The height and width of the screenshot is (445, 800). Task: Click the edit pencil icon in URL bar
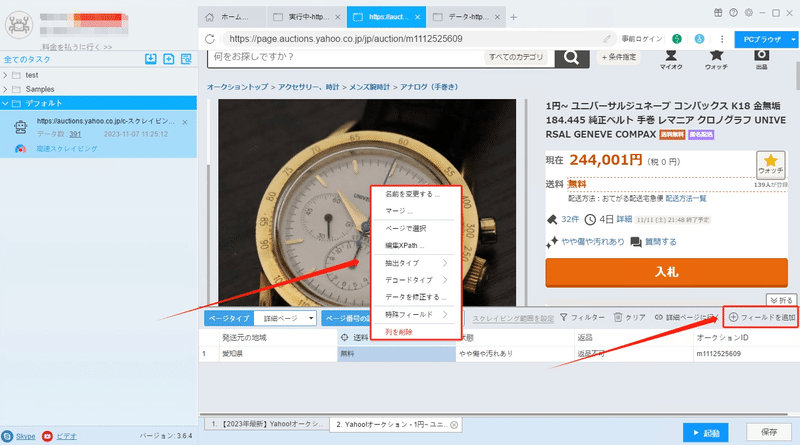pyautogui.click(x=607, y=39)
